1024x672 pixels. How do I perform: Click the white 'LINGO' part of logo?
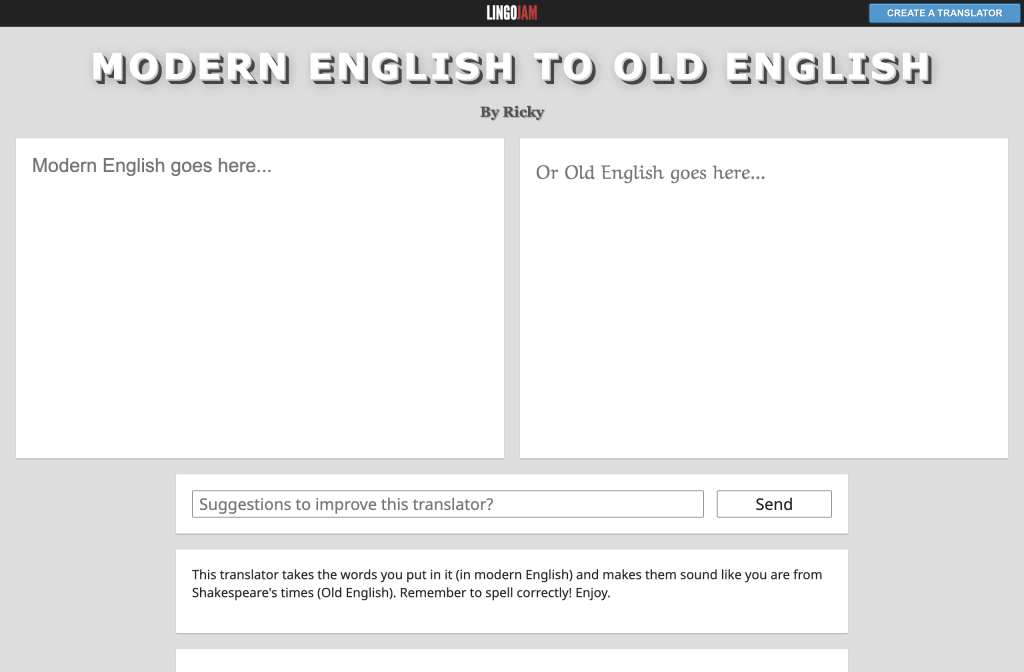coord(501,13)
